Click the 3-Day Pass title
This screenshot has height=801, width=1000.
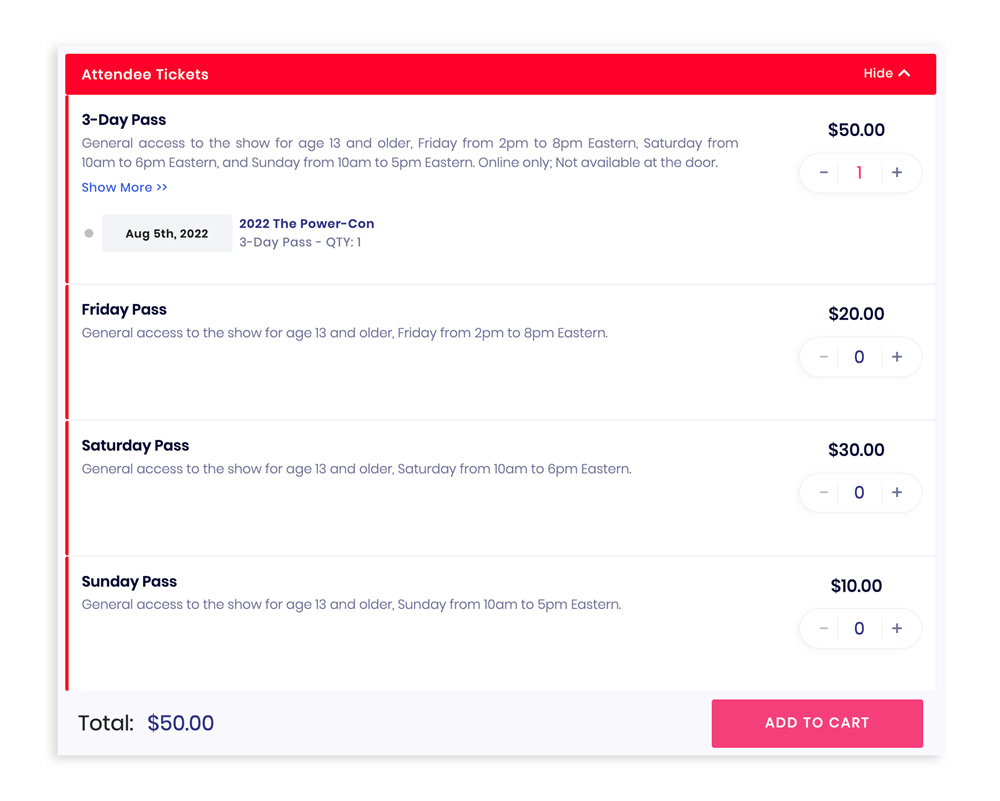click(124, 120)
